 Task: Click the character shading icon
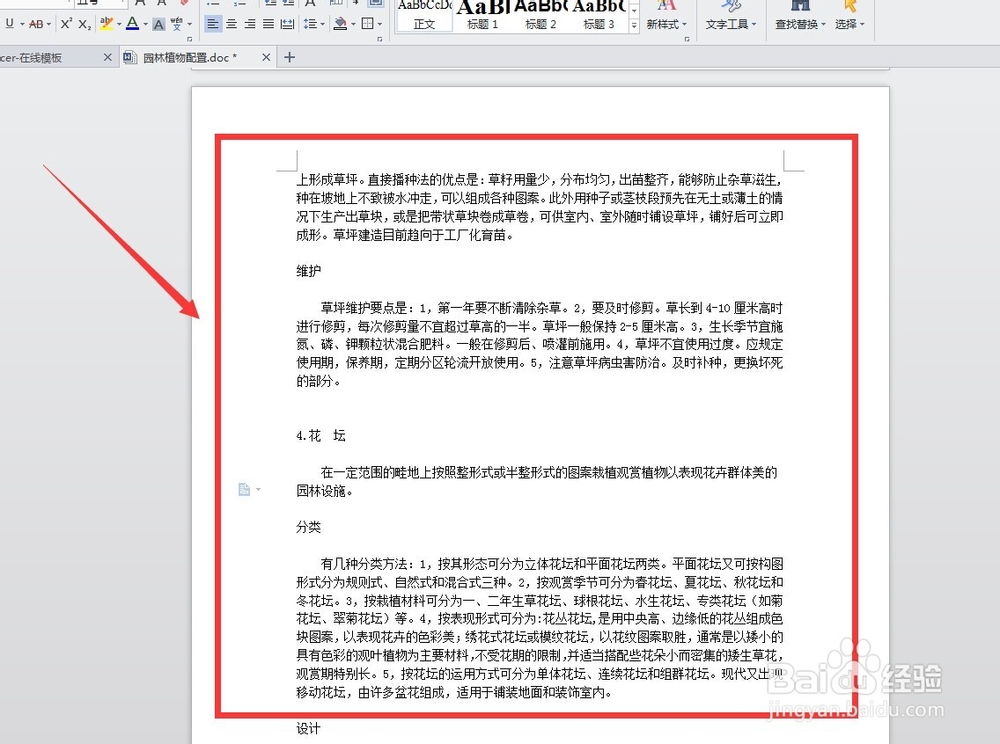[158, 22]
